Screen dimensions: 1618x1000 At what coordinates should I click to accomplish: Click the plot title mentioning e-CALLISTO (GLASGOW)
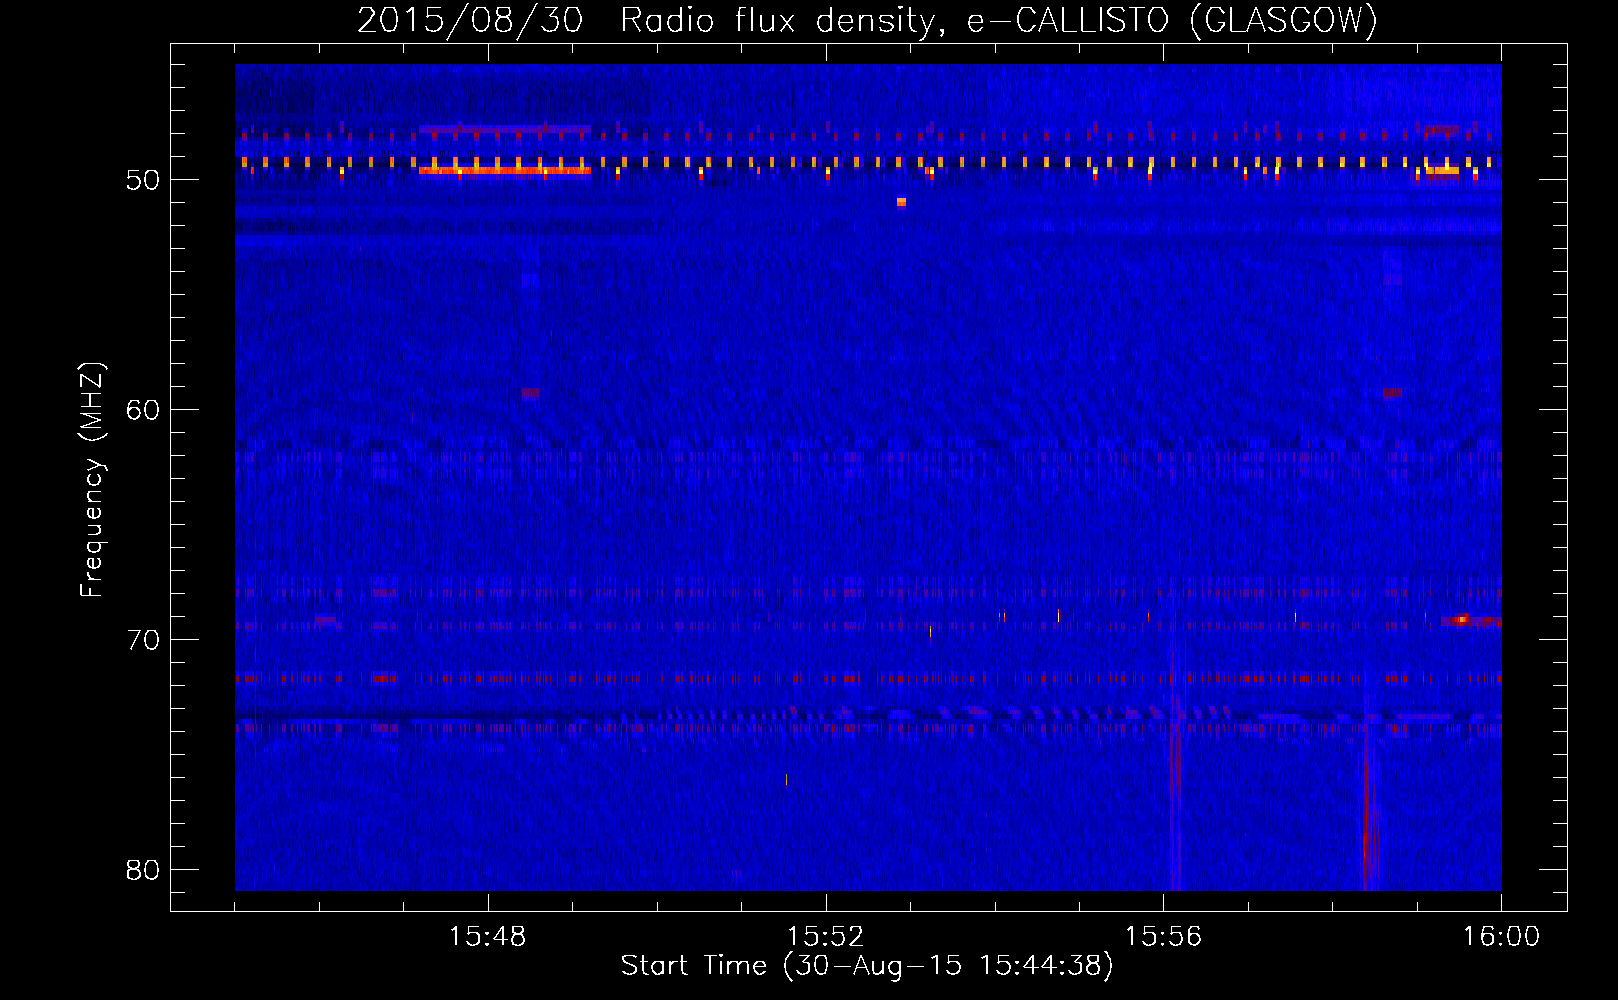[867, 20]
